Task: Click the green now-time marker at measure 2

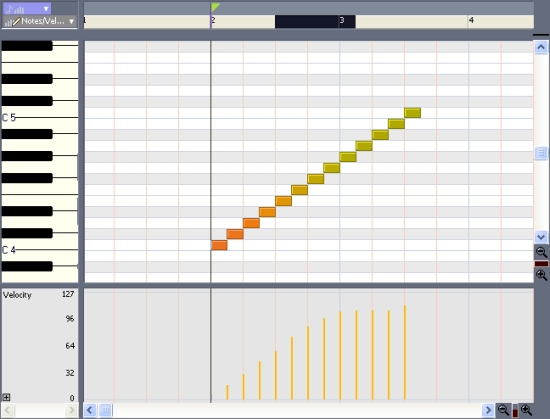Action: point(215,7)
